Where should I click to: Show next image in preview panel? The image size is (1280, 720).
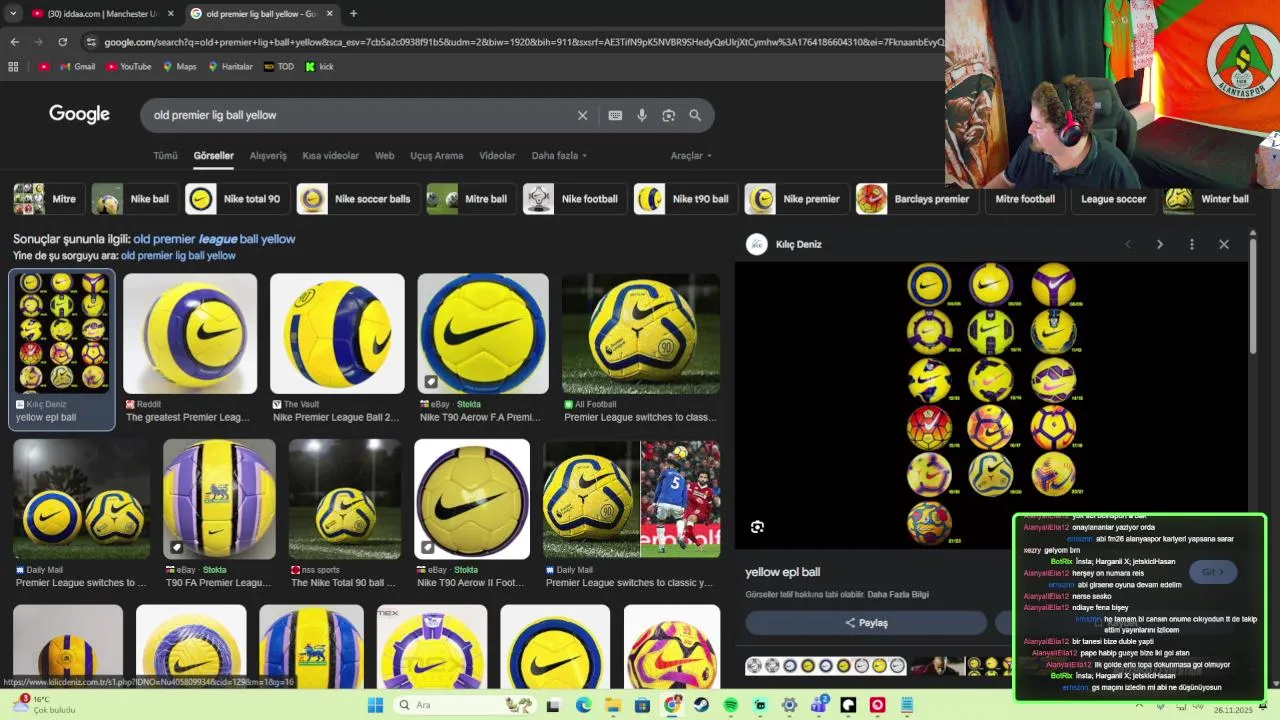click(1160, 244)
